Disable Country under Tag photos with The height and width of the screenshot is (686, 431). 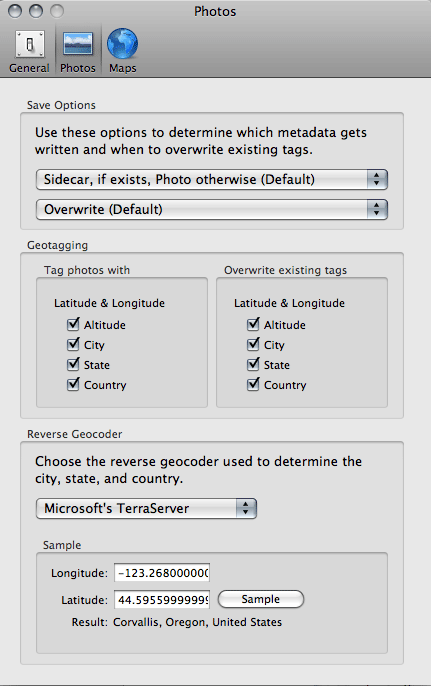point(73,385)
